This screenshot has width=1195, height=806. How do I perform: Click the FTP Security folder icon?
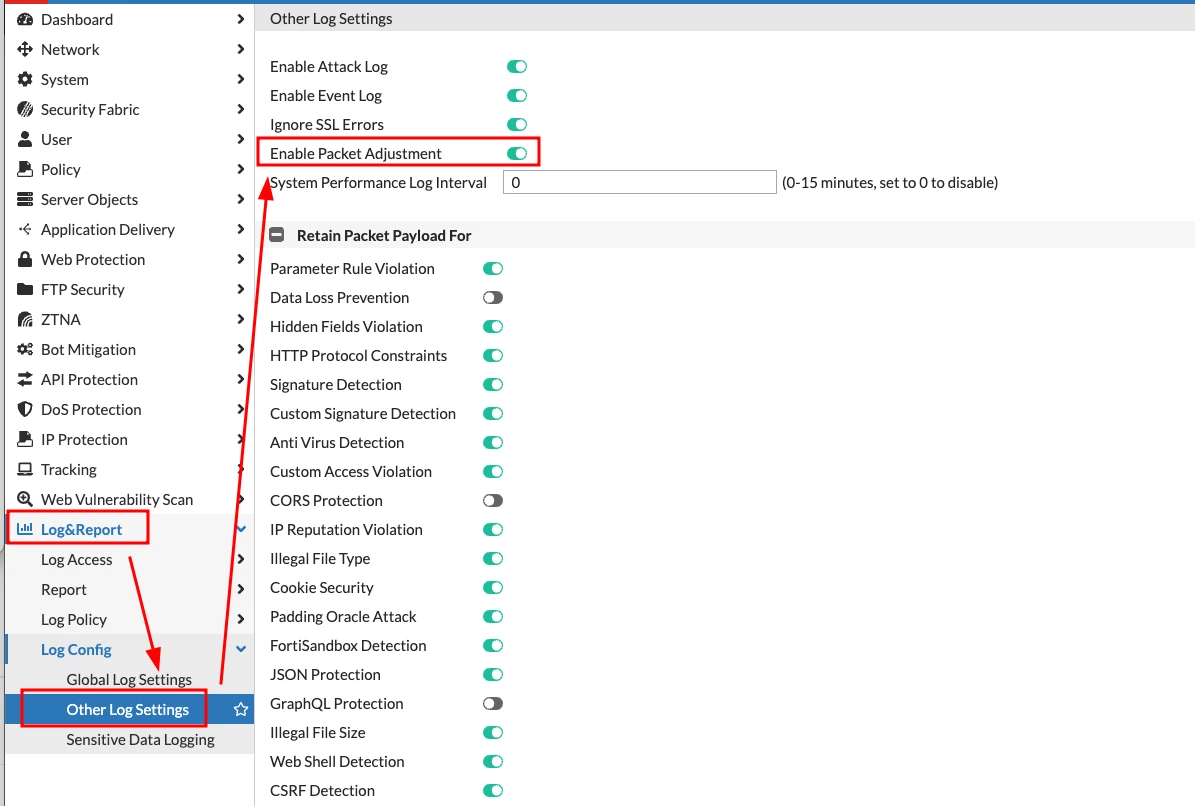click(25, 289)
